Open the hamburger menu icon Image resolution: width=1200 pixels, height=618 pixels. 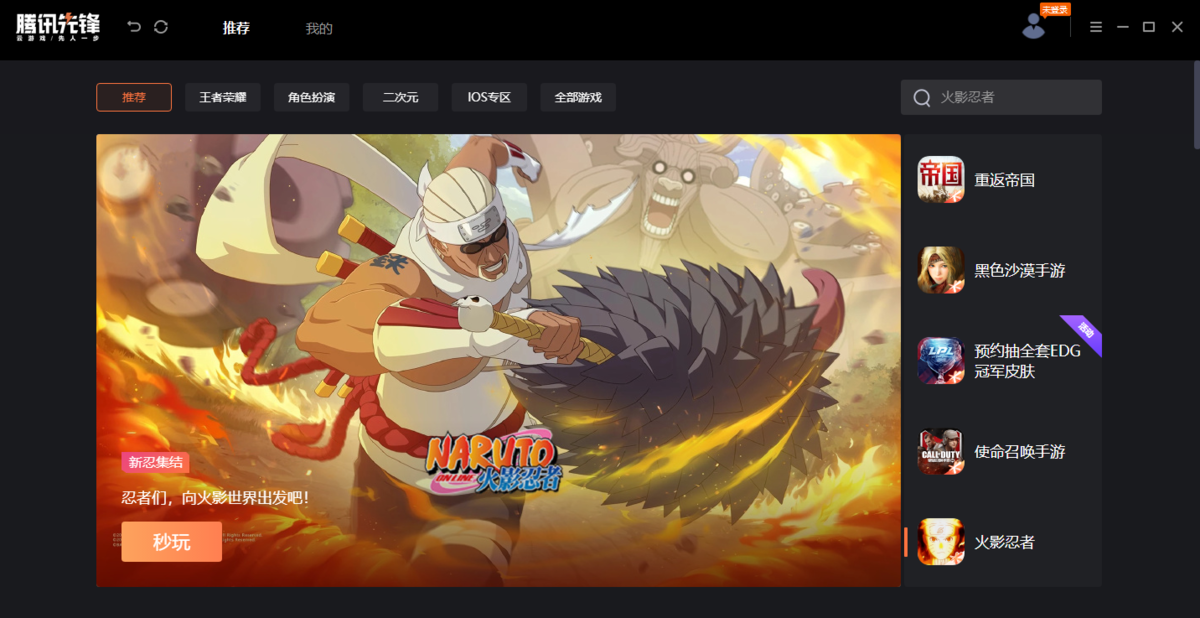[x=1096, y=27]
